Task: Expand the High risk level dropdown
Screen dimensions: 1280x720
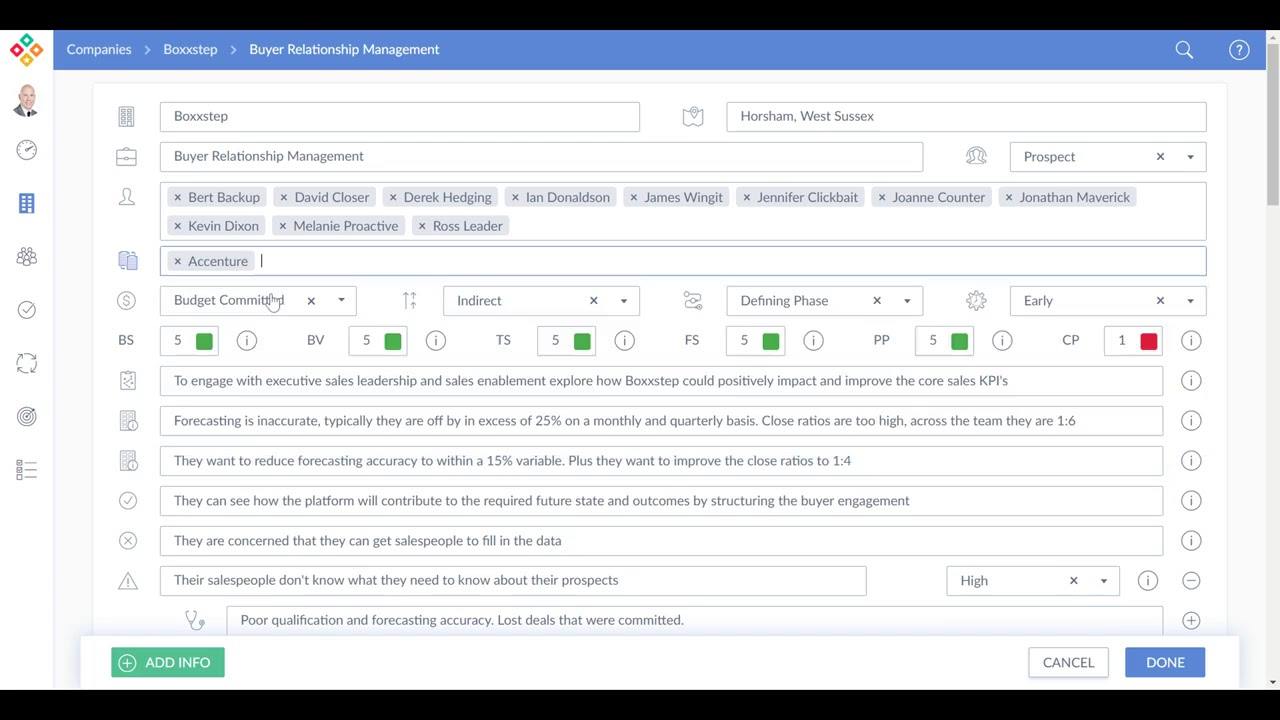Action: click(x=1104, y=581)
